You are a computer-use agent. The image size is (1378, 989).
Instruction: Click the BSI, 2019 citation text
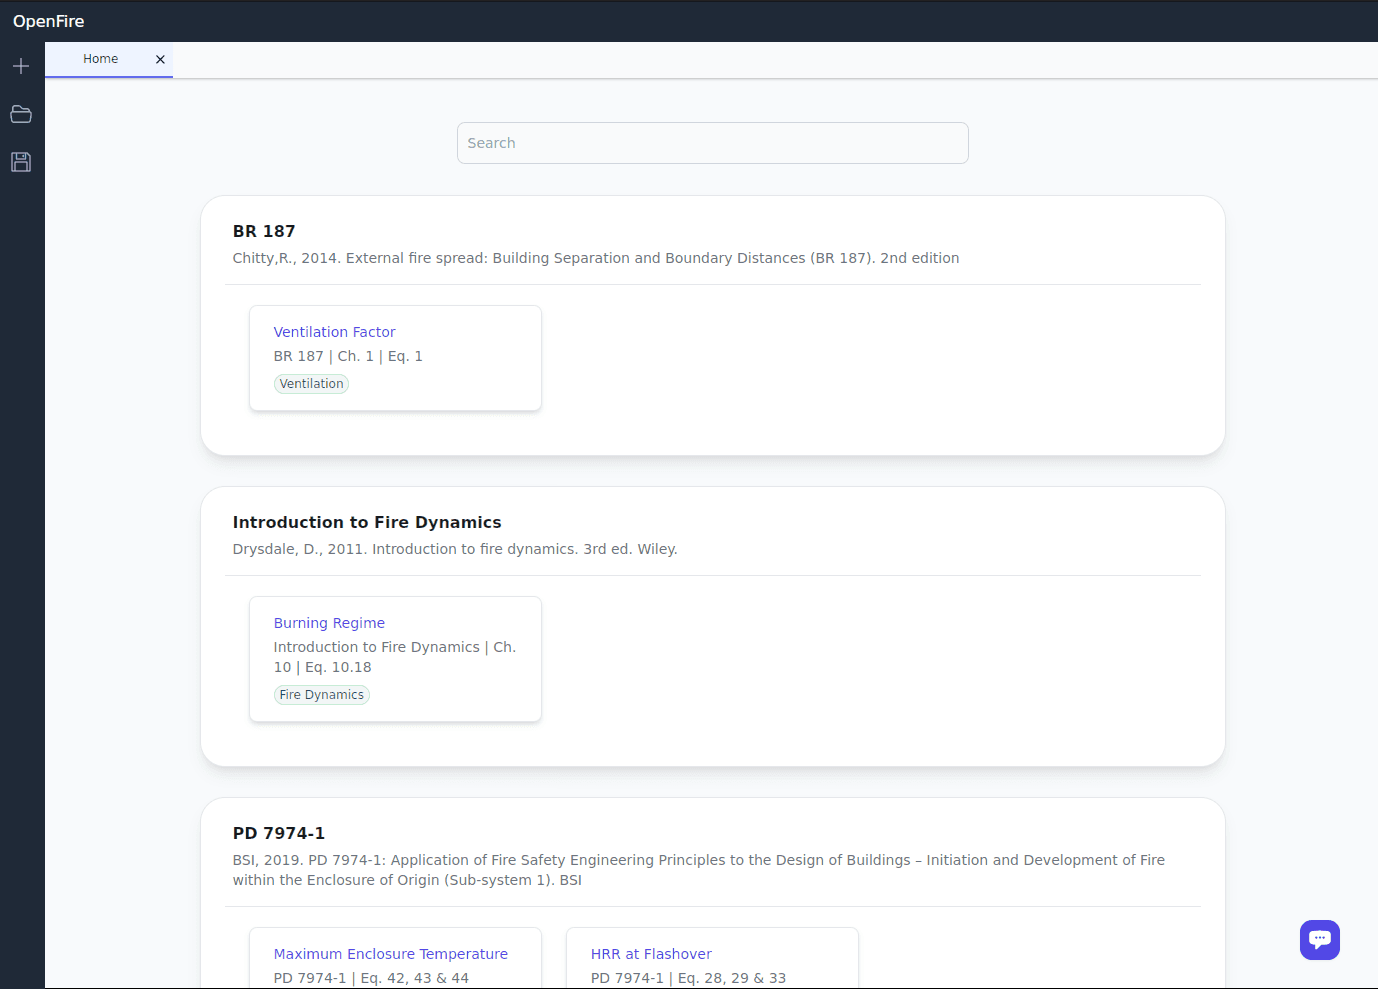(699, 870)
